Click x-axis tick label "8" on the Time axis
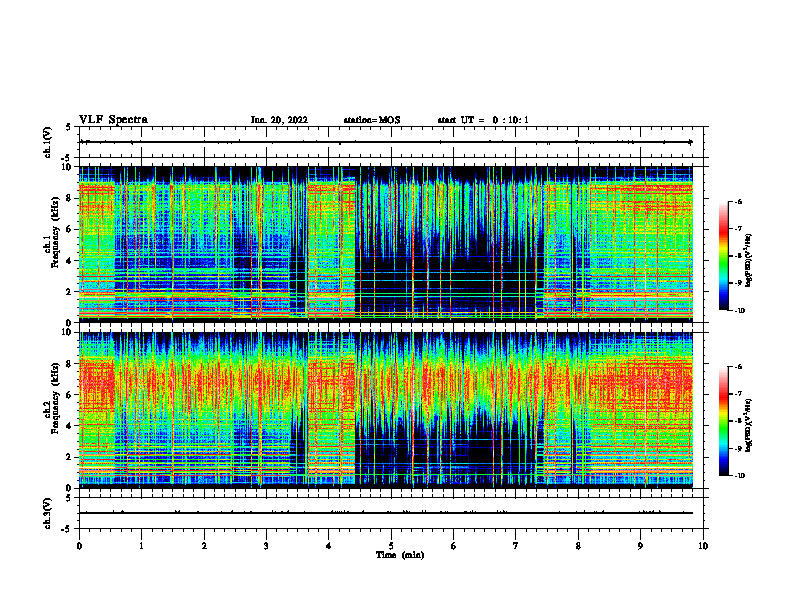Image resolution: width=792 pixels, height=612 pixels. coord(578,546)
